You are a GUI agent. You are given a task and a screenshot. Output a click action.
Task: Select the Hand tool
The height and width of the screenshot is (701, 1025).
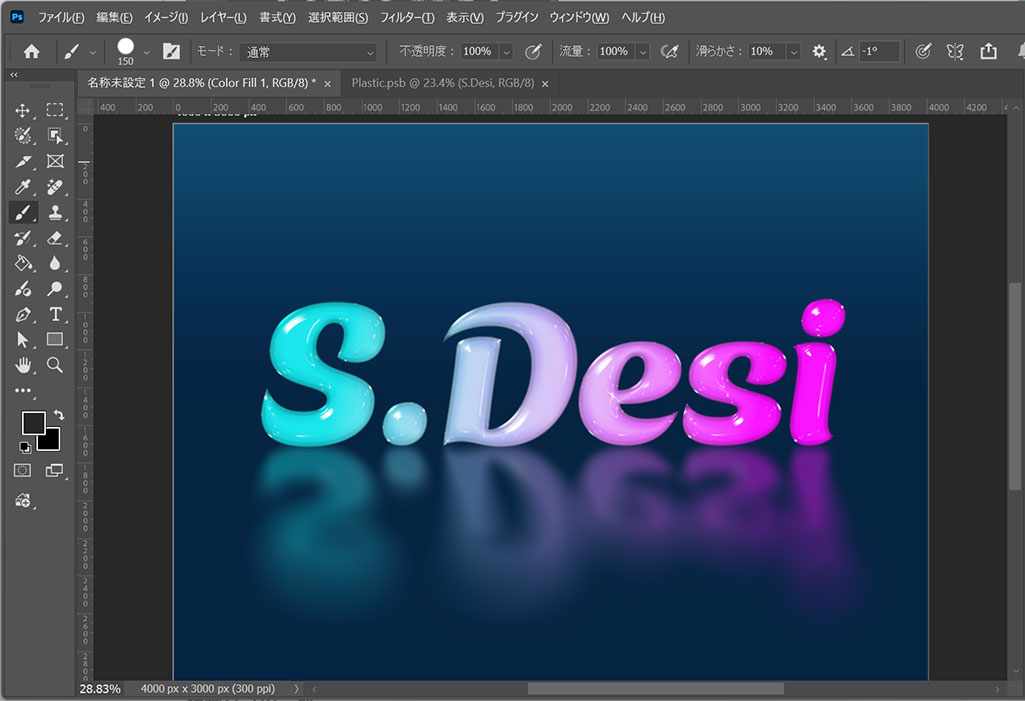(x=22, y=366)
